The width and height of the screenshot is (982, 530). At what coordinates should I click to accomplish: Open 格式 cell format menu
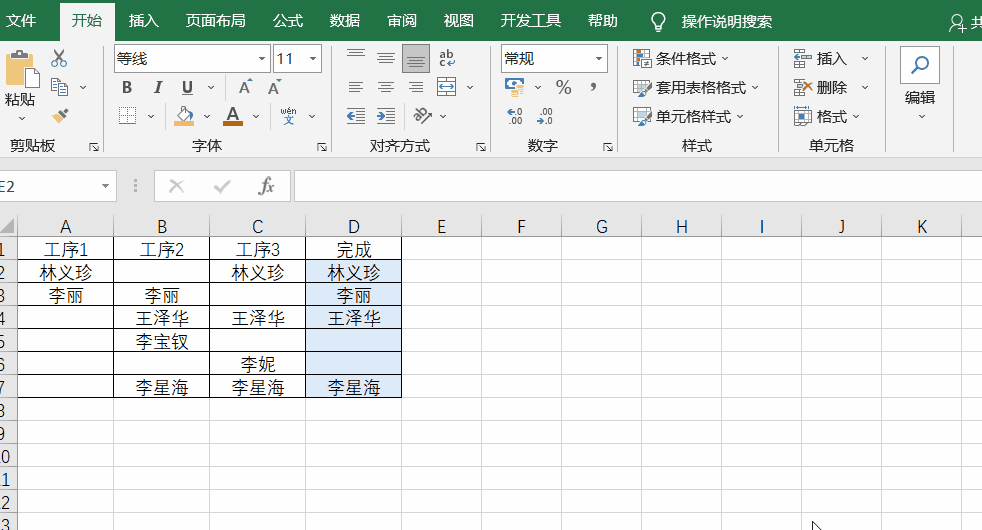pyautogui.click(x=827, y=117)
